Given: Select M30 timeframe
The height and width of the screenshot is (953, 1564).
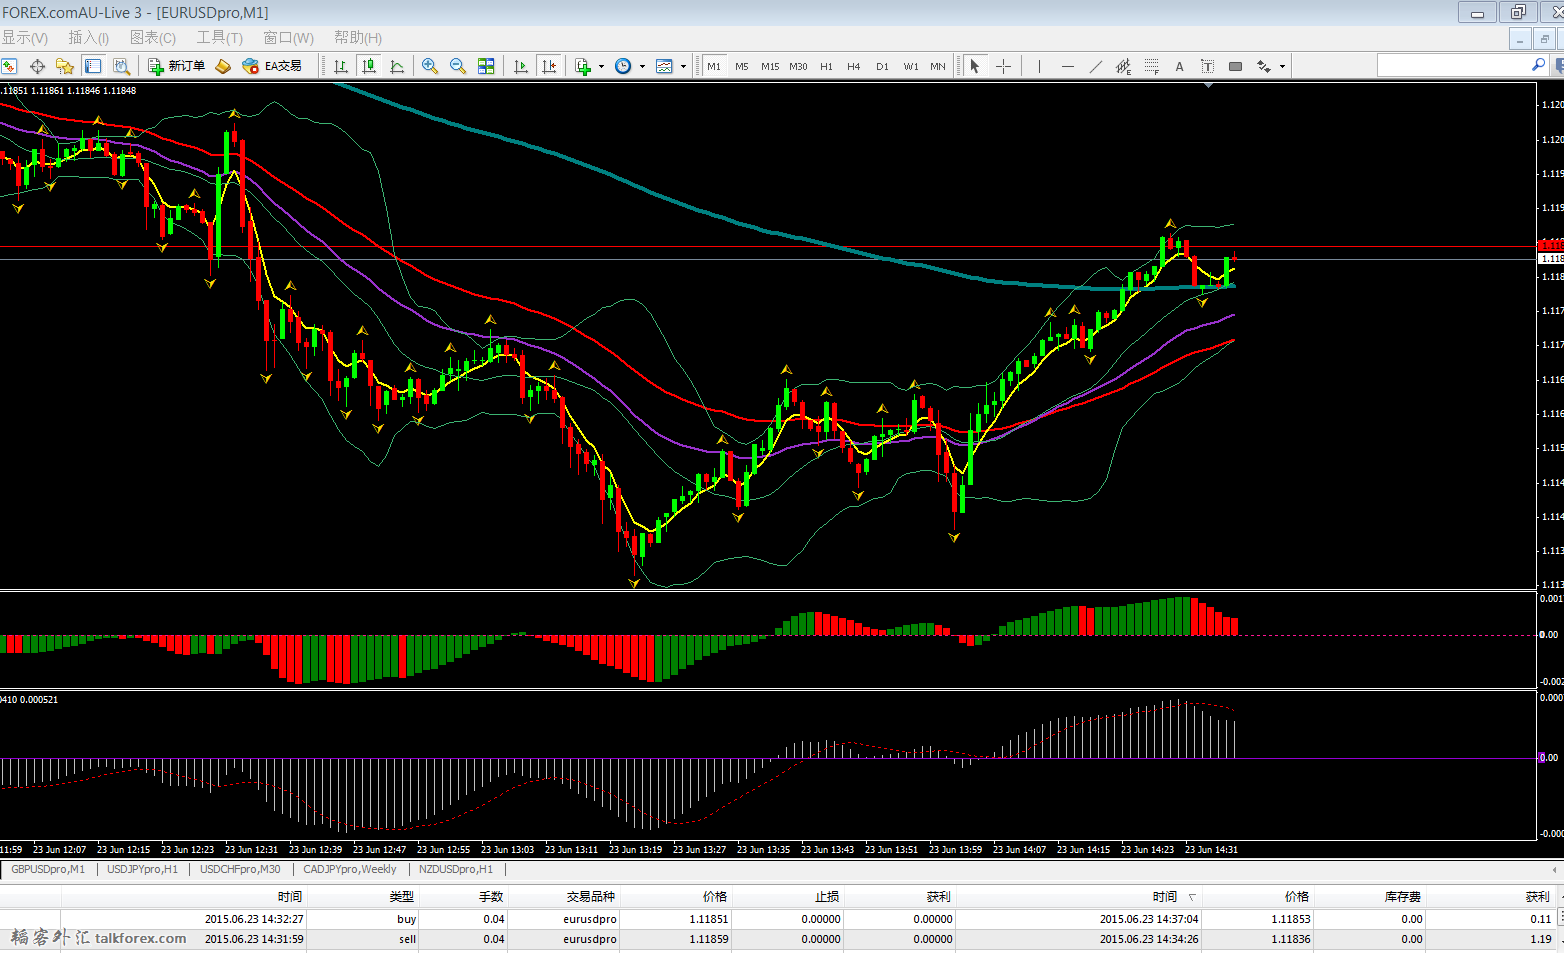Looking at the screenshot, I should coord(798,66).
